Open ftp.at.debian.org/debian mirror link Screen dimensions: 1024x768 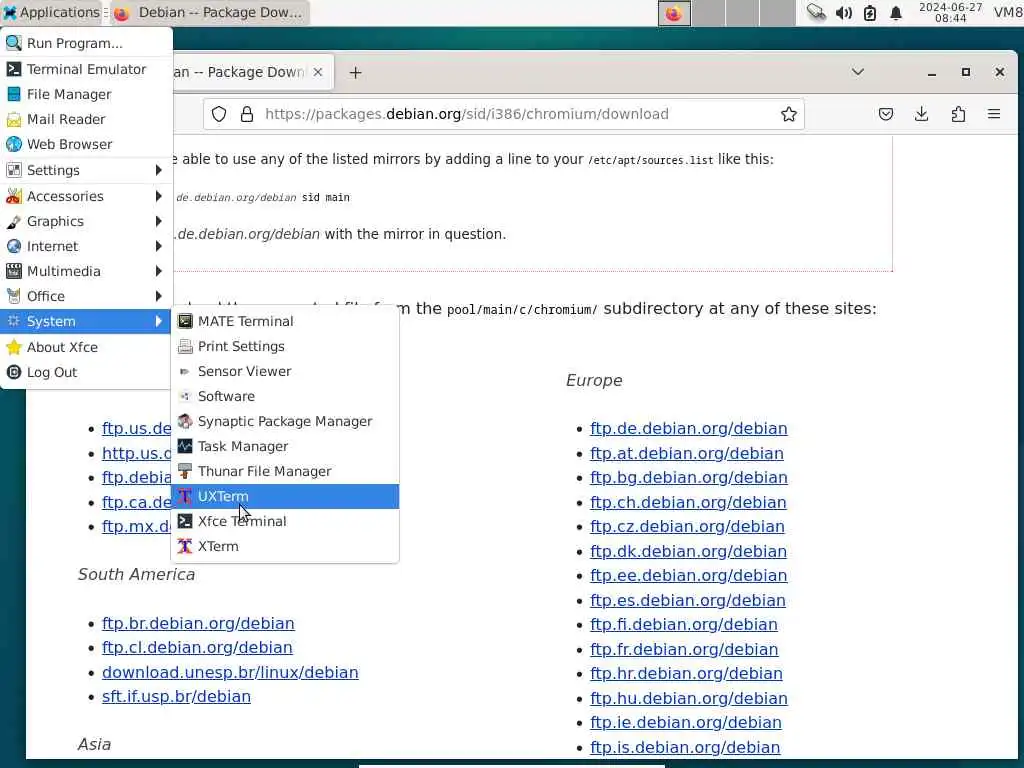coord(686,453)
